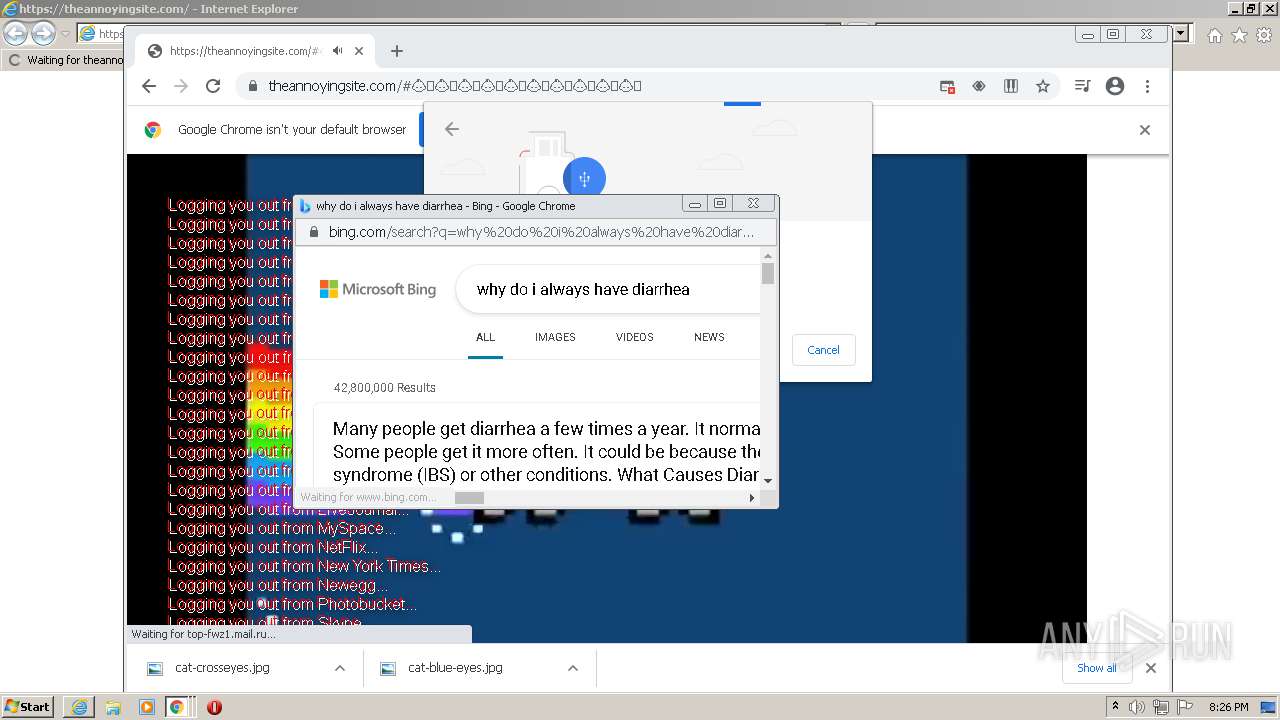Click the diamond-shaped icon in Chrome address bar
Image resolution: width=1280 pixels, height=720 pixels.
[x=979, y=86]
